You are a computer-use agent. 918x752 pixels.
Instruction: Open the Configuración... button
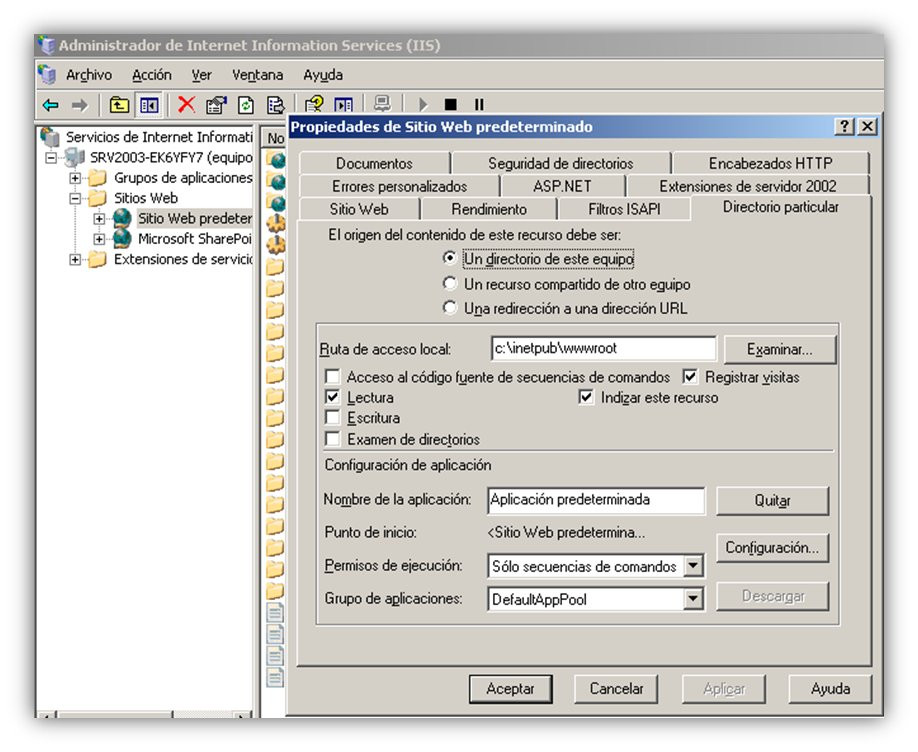click(x=772, y=548)
